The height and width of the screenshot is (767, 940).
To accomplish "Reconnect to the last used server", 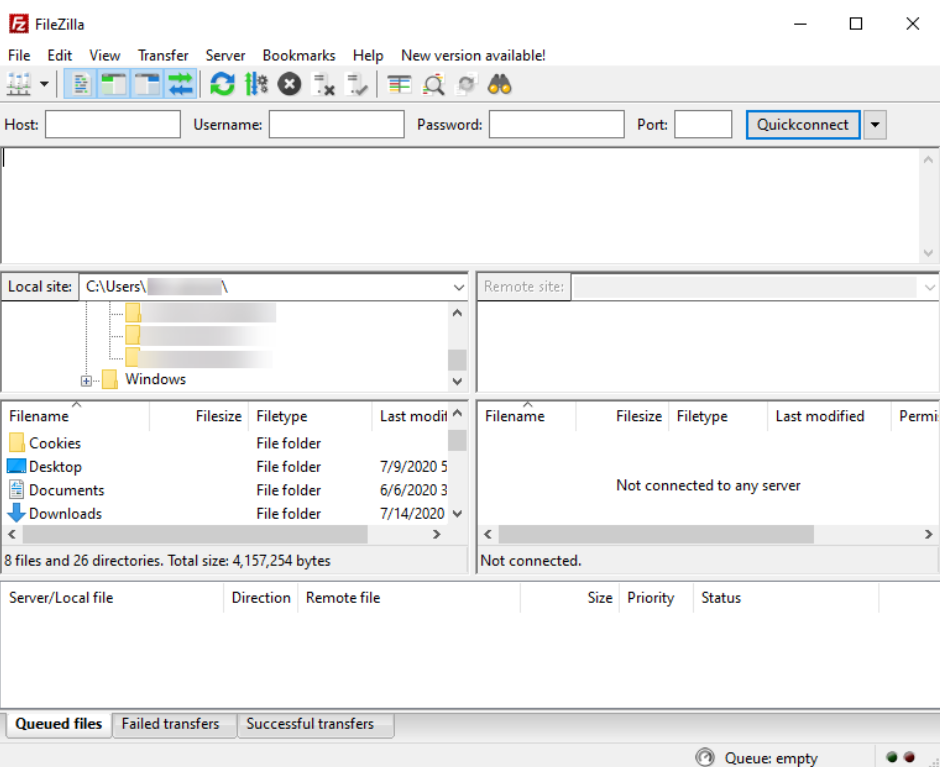I will tap(356, 84).
